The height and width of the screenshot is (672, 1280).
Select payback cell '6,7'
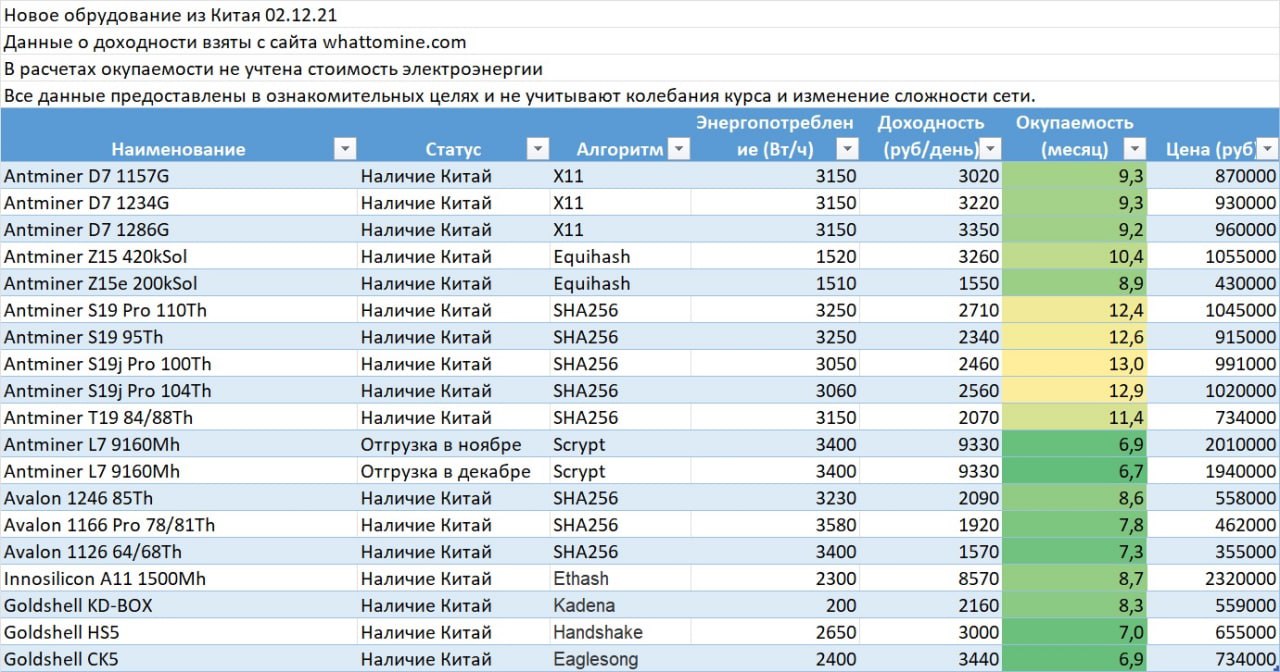point(1075,471)
